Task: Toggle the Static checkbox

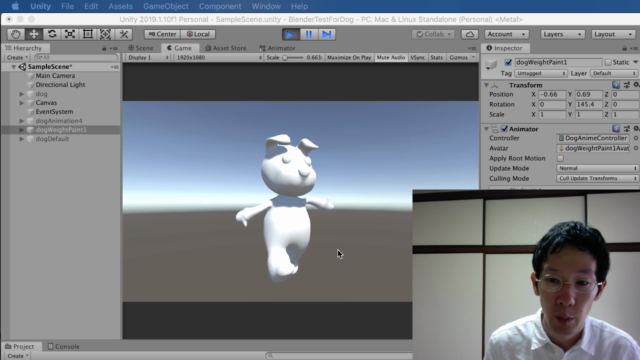Action: coord(608,62)
